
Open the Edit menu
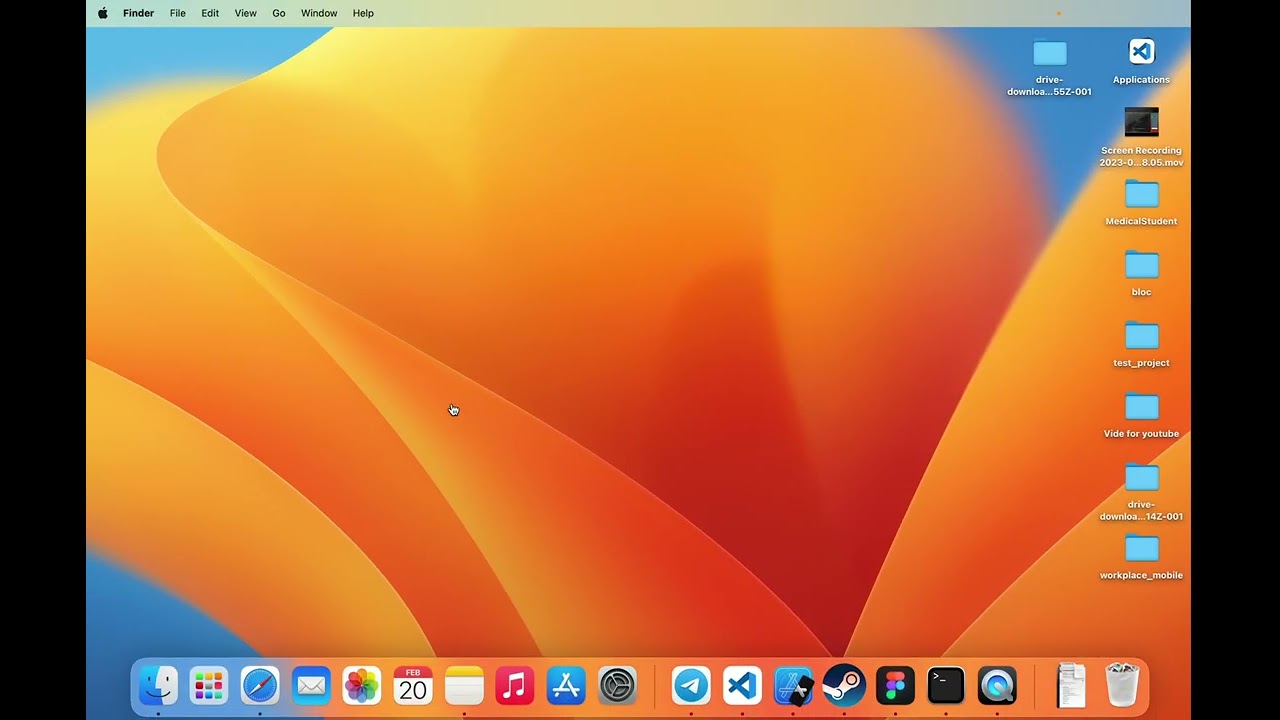point(210,13)
